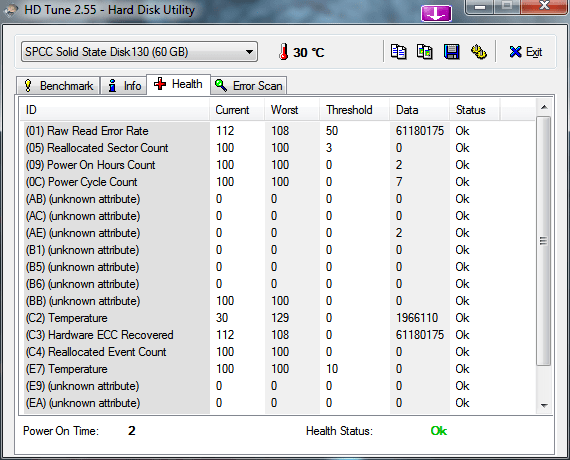Click the Current column header
Image resolution: width=570 pixels, height=460 pixels.
(x=237, y=110)
